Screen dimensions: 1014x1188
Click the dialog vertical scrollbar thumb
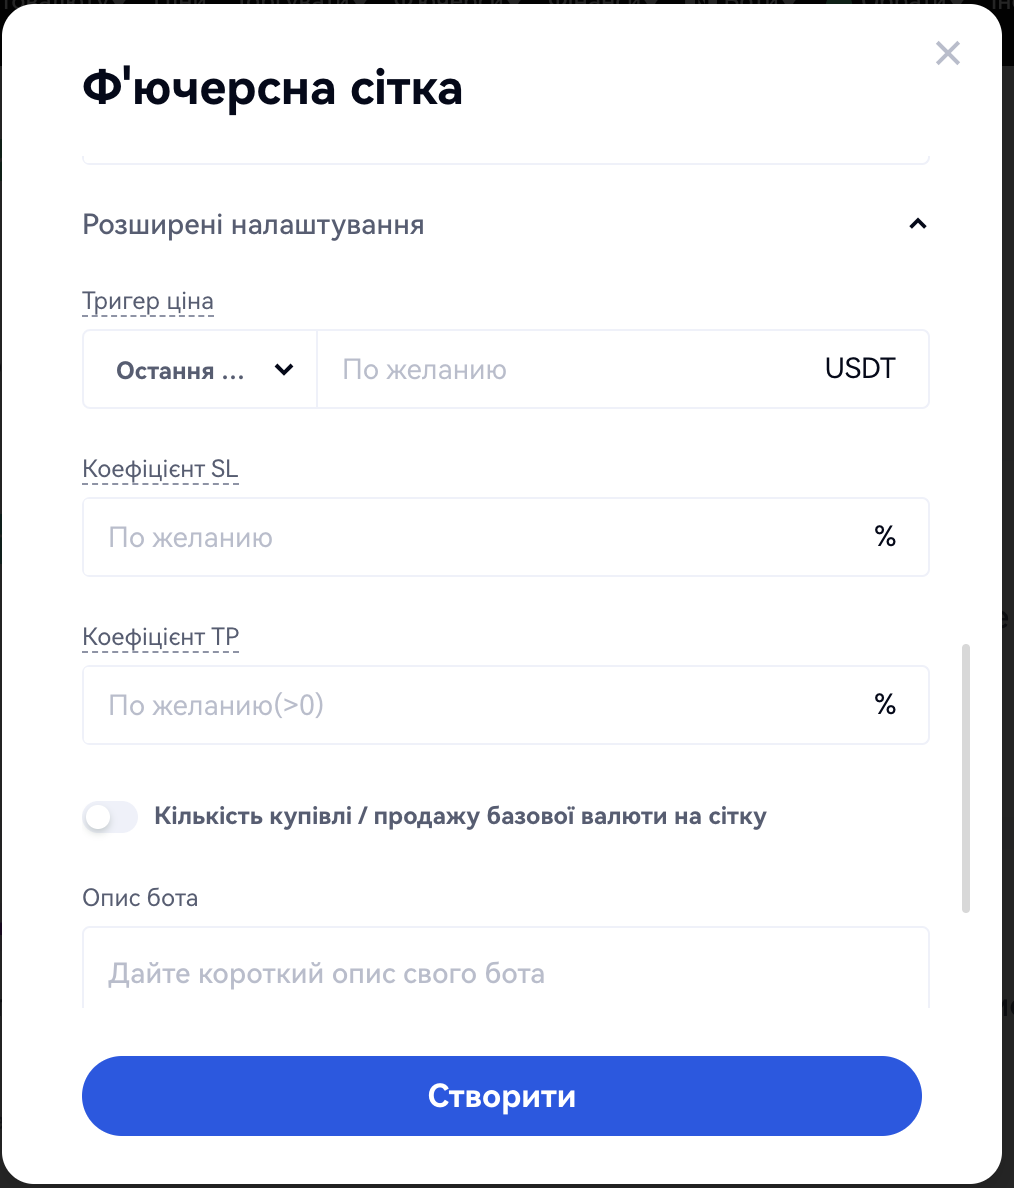[x=966, y=778]
